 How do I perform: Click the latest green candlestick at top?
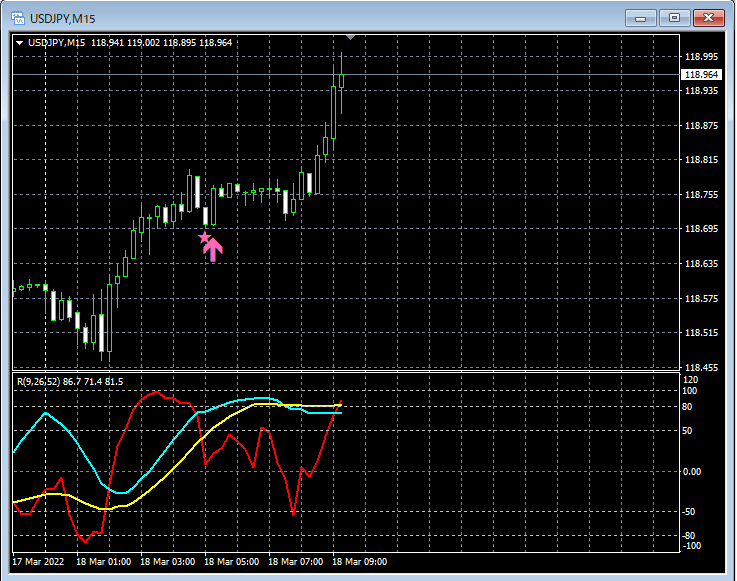[x=342, y=81]
